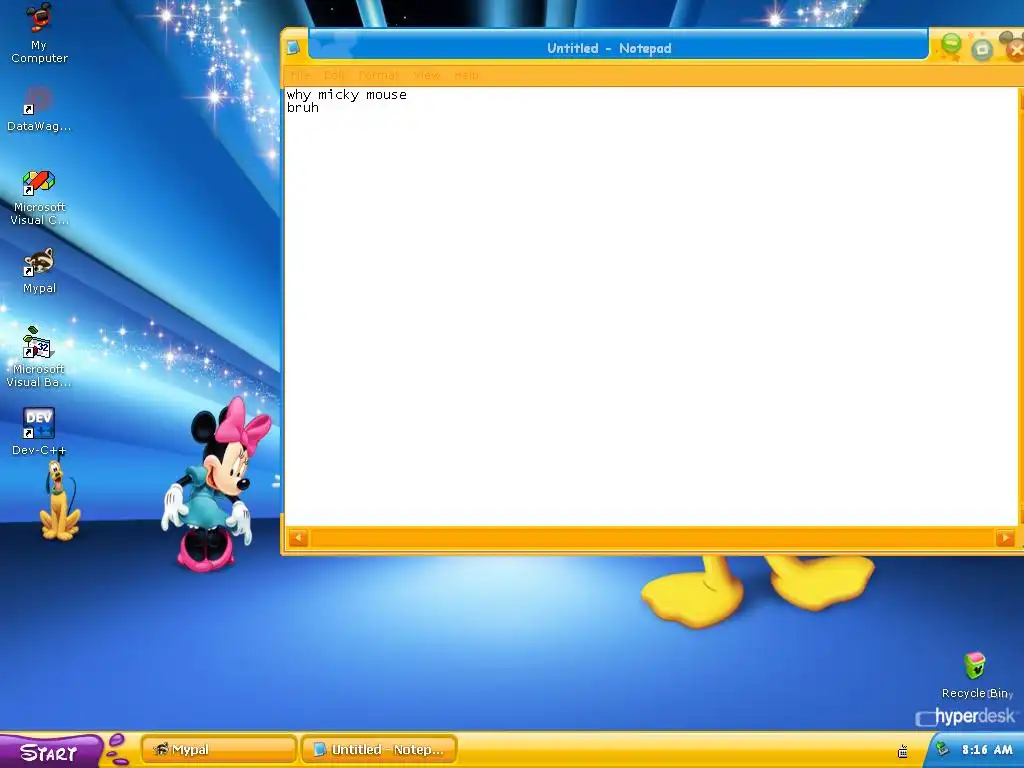The image size is (1024, 768).
Task: Select the Mypal raccoon desktop icon
Action: [39, 271]
